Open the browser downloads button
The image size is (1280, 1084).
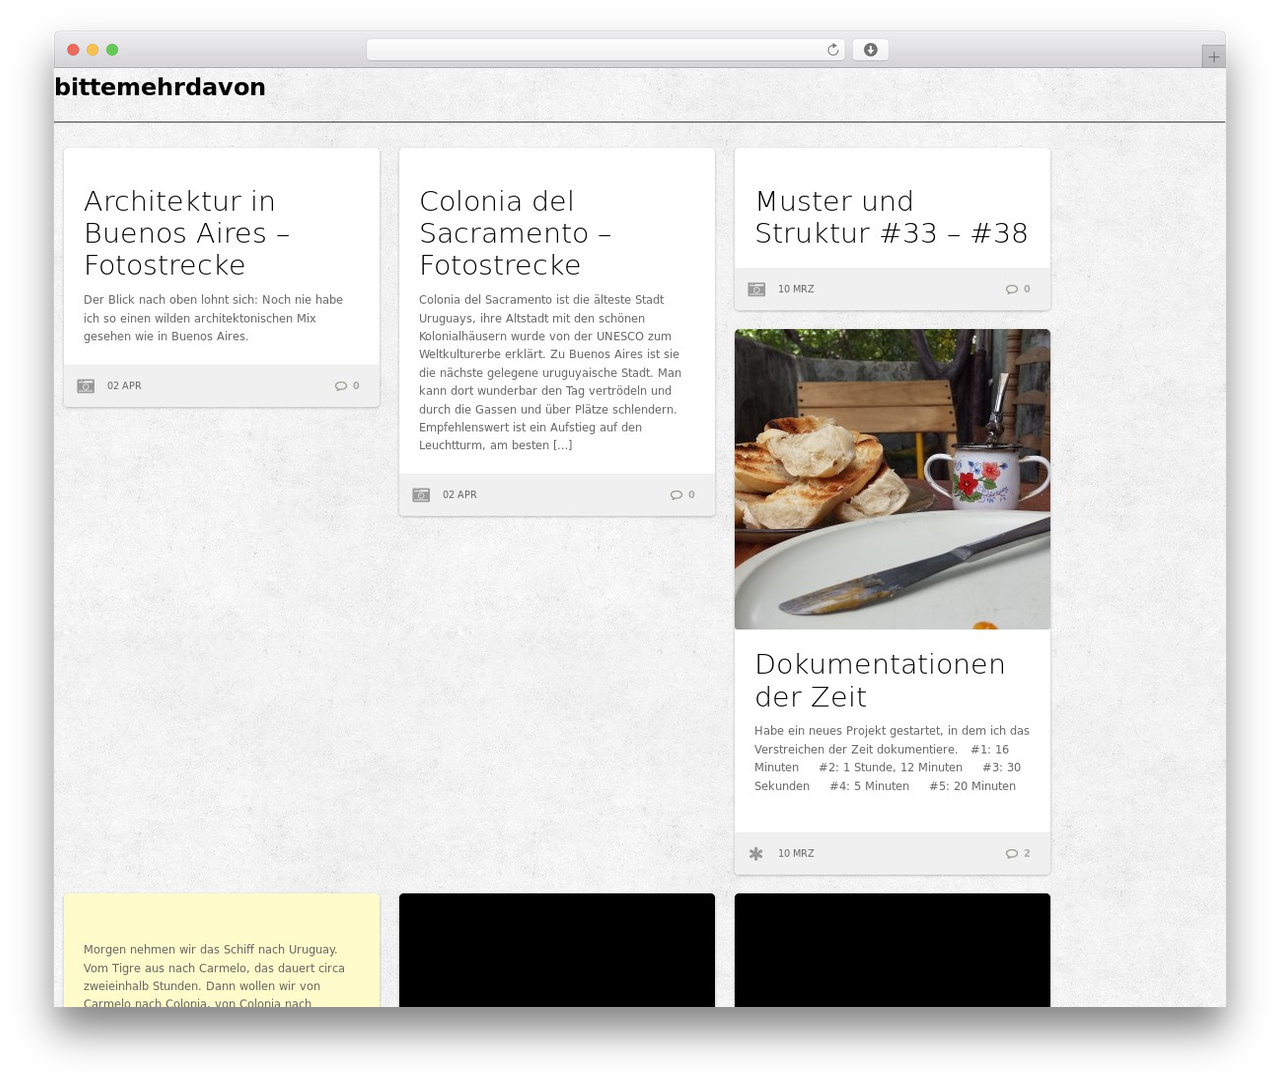tap(870, 50)
